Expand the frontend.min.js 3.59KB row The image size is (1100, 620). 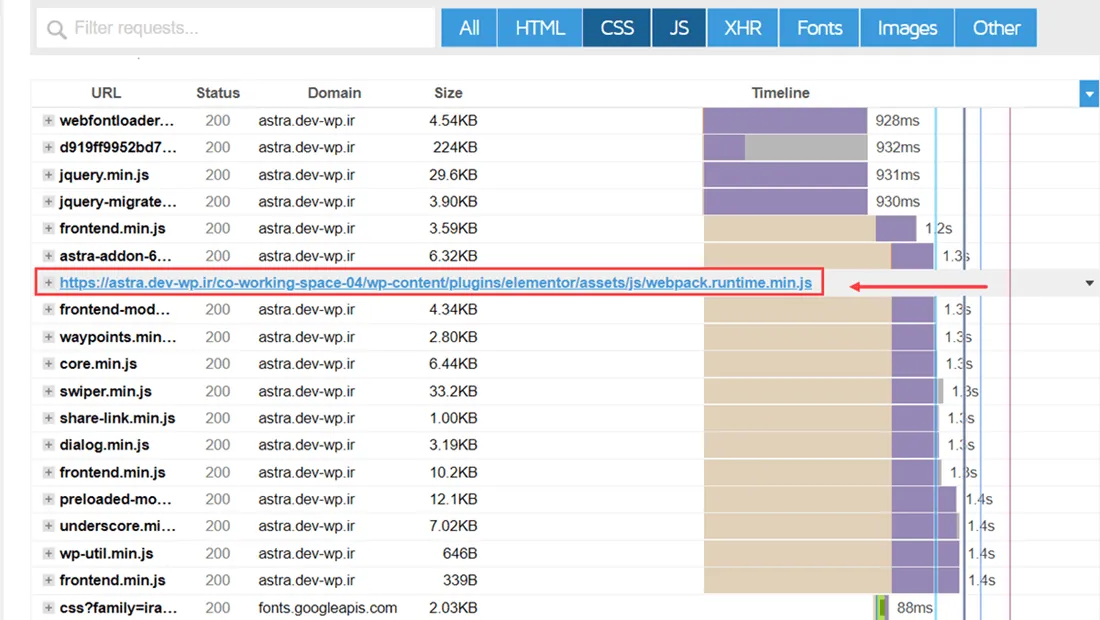(48, 229)
